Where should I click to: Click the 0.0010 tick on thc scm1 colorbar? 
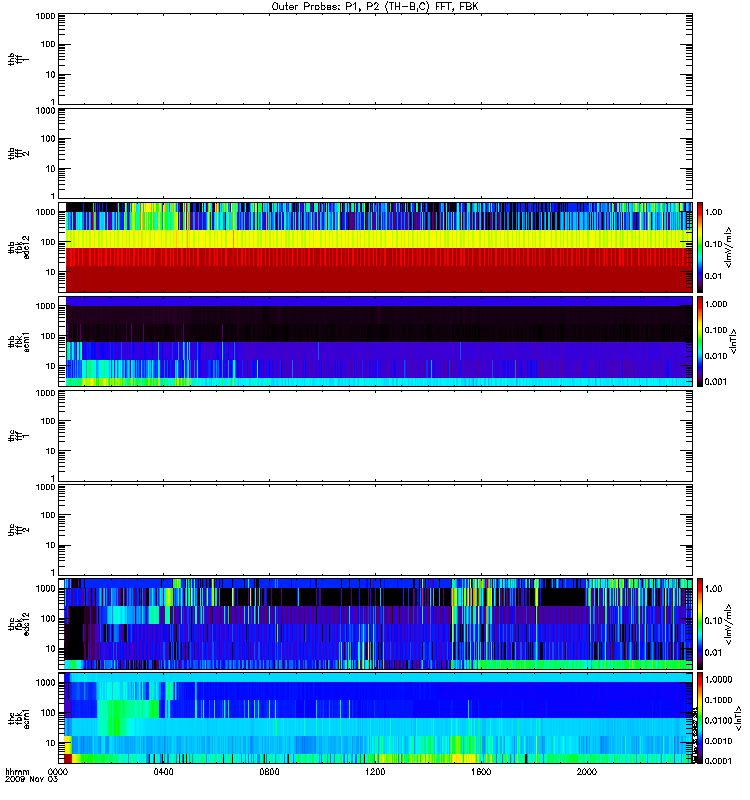click(718, 741)
